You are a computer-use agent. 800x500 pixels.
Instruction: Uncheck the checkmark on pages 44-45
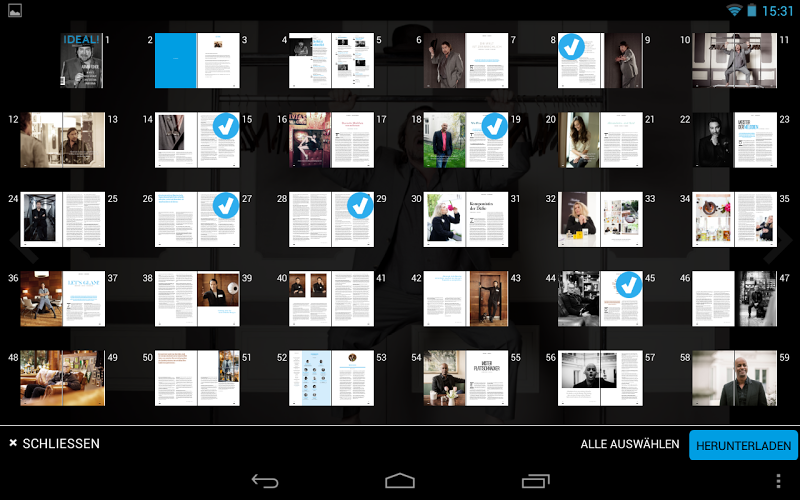(x=629, y=285)
